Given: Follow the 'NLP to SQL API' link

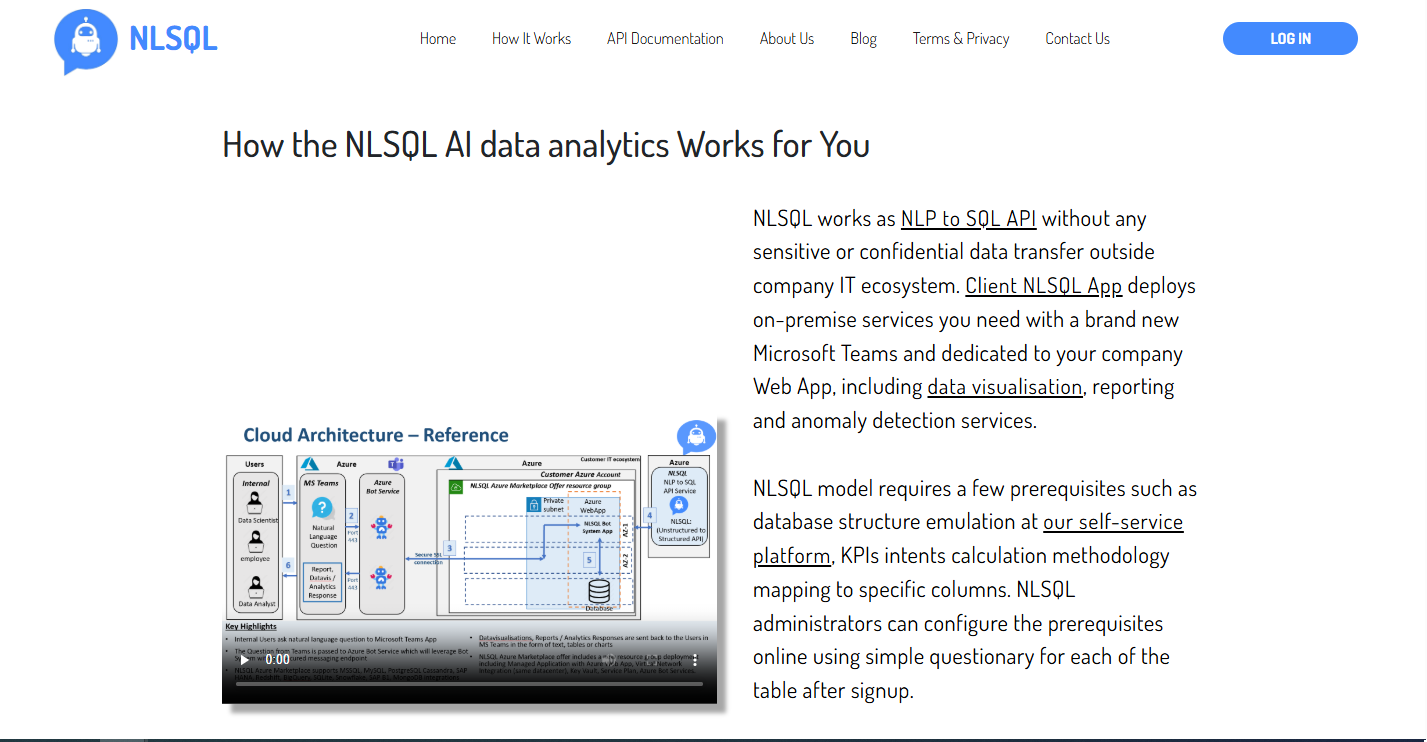Looking at the screenshot, I should (968, 219).
